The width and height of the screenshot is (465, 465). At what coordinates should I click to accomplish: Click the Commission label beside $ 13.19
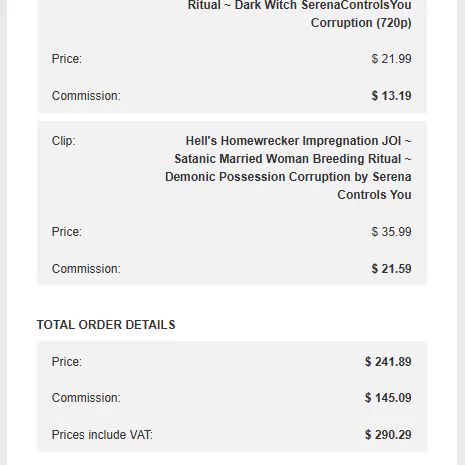pos(86,96)
